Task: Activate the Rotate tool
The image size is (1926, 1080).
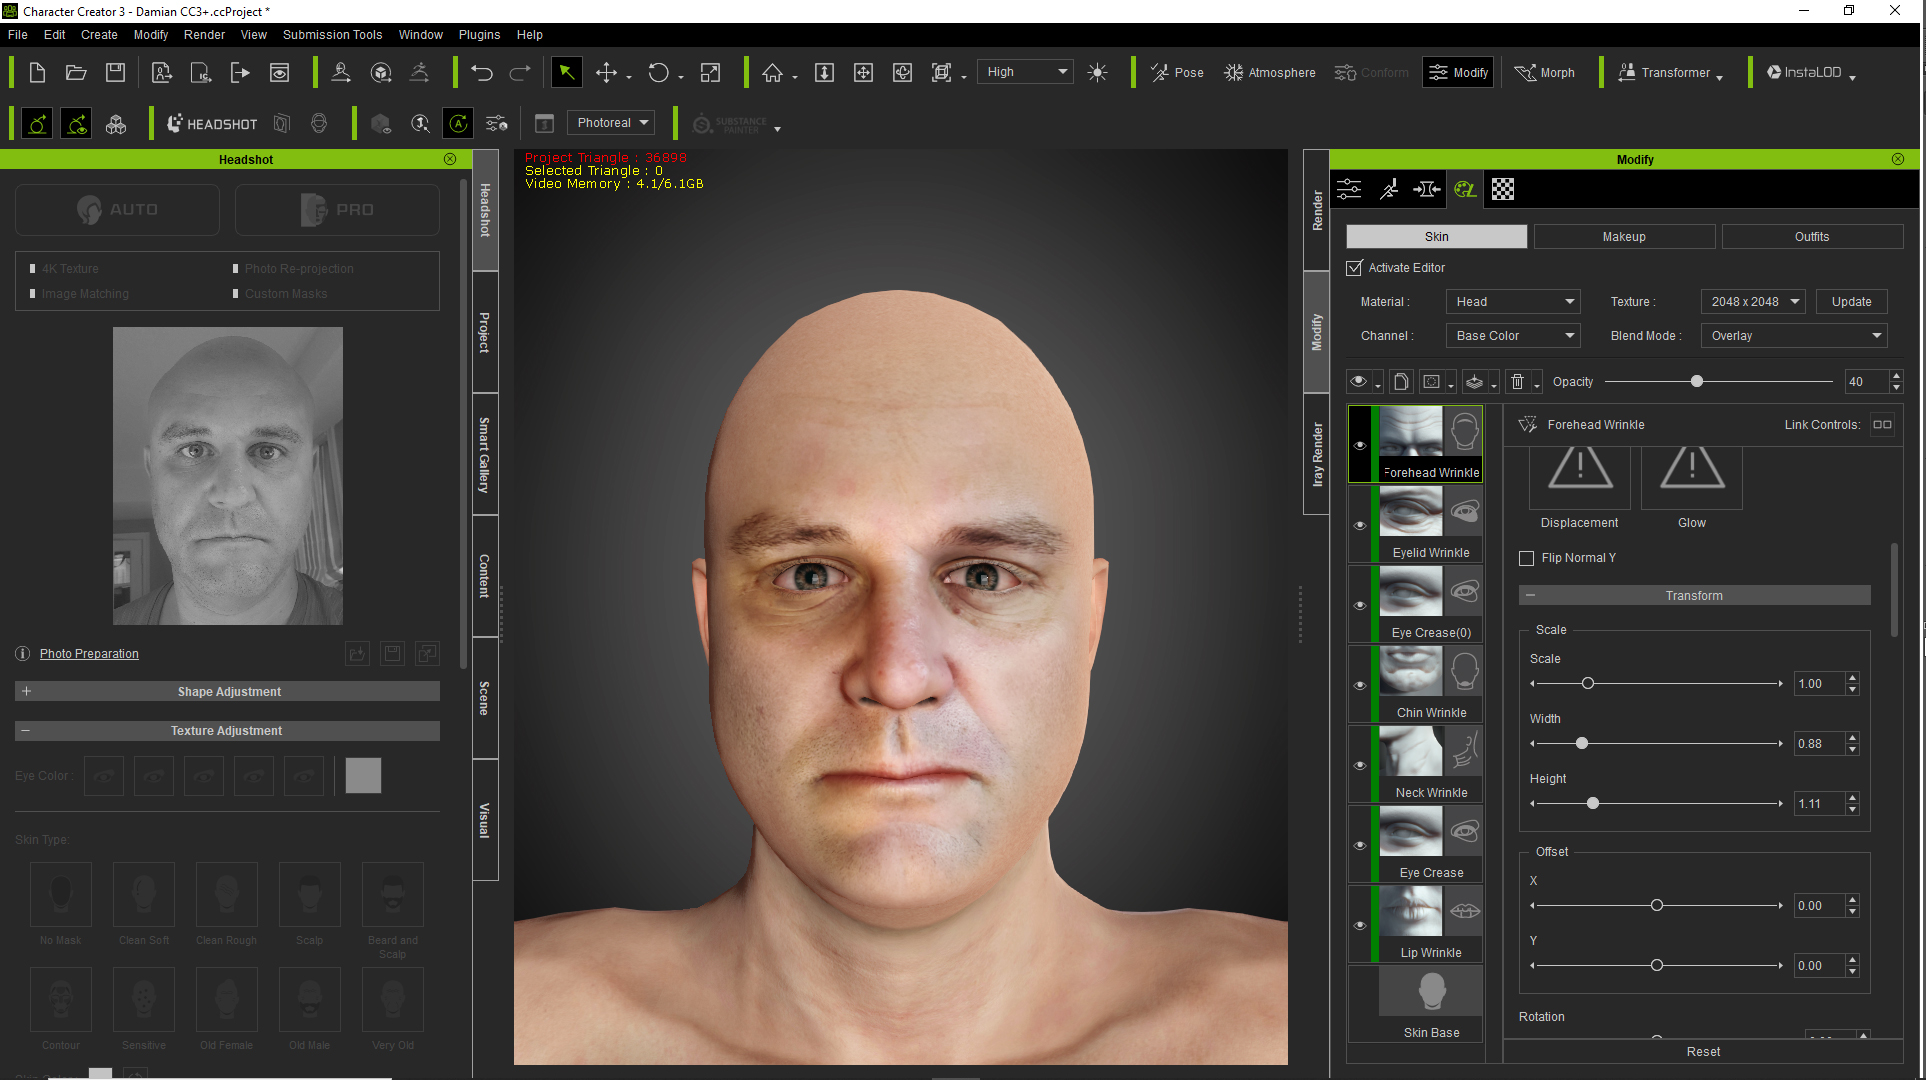Action: point(658,72)
